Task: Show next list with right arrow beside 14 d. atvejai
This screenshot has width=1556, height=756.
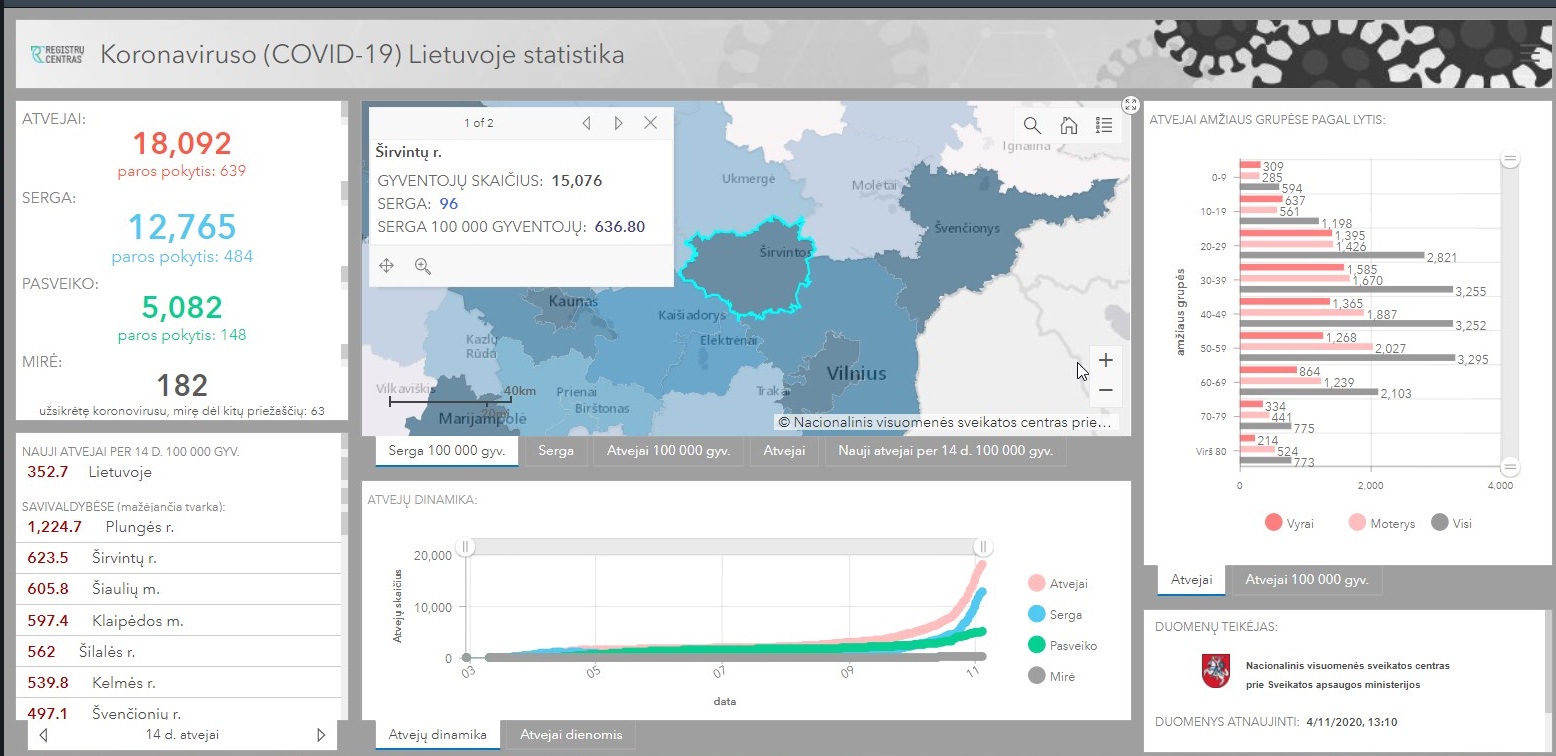Action: (321, 735)
